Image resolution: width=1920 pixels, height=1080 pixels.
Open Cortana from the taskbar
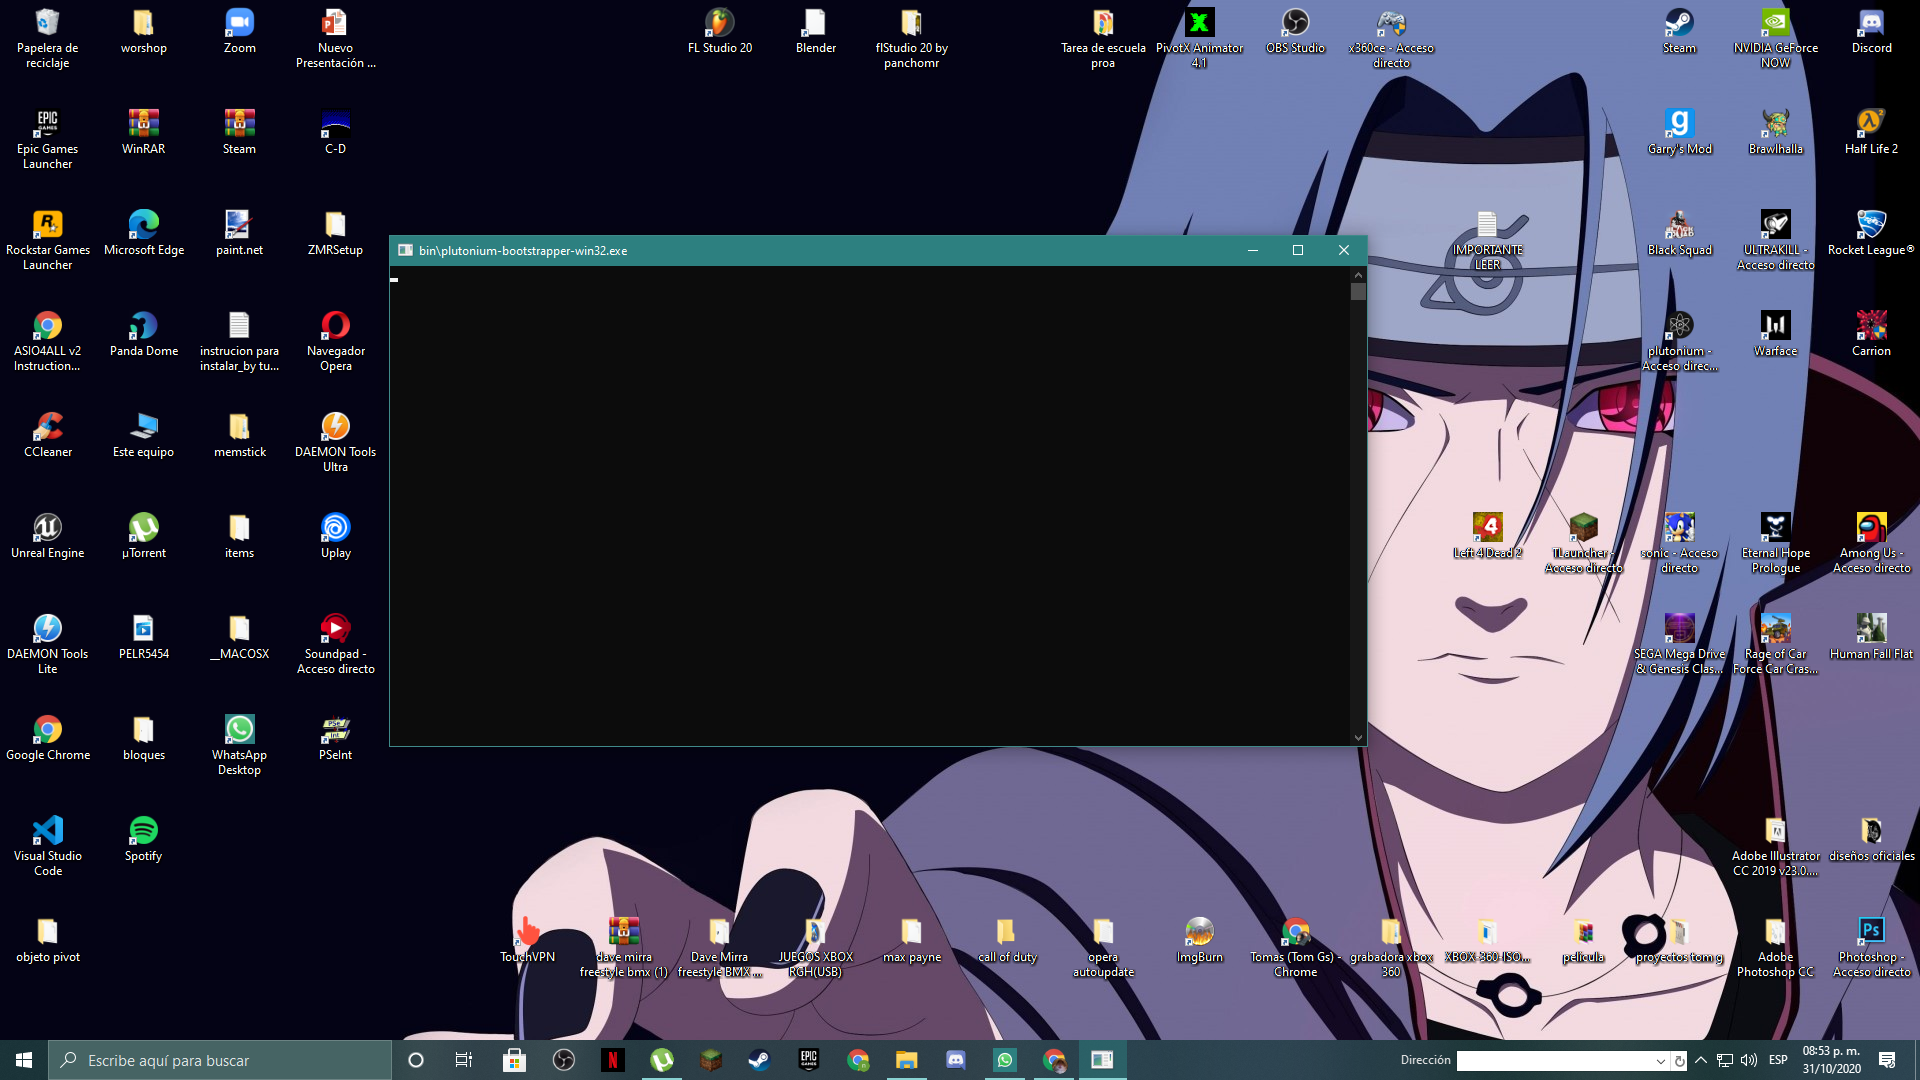416,1060
